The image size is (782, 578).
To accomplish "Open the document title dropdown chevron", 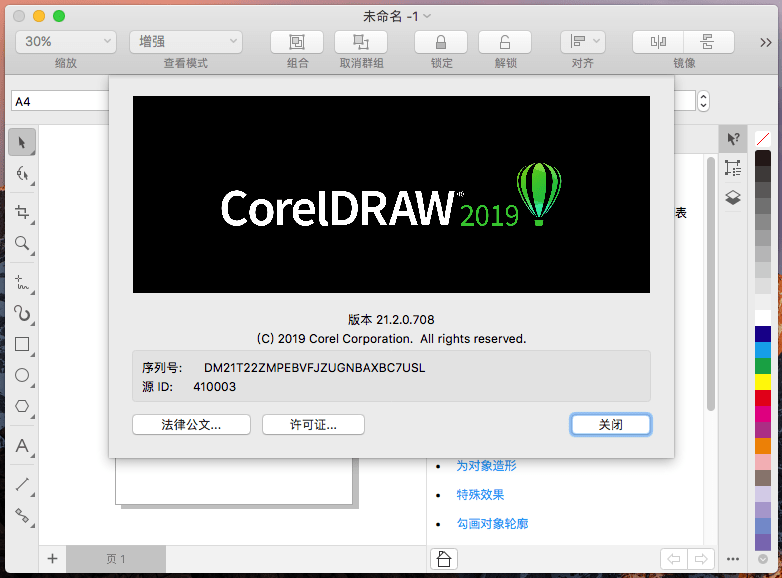I will pos(427,16).
